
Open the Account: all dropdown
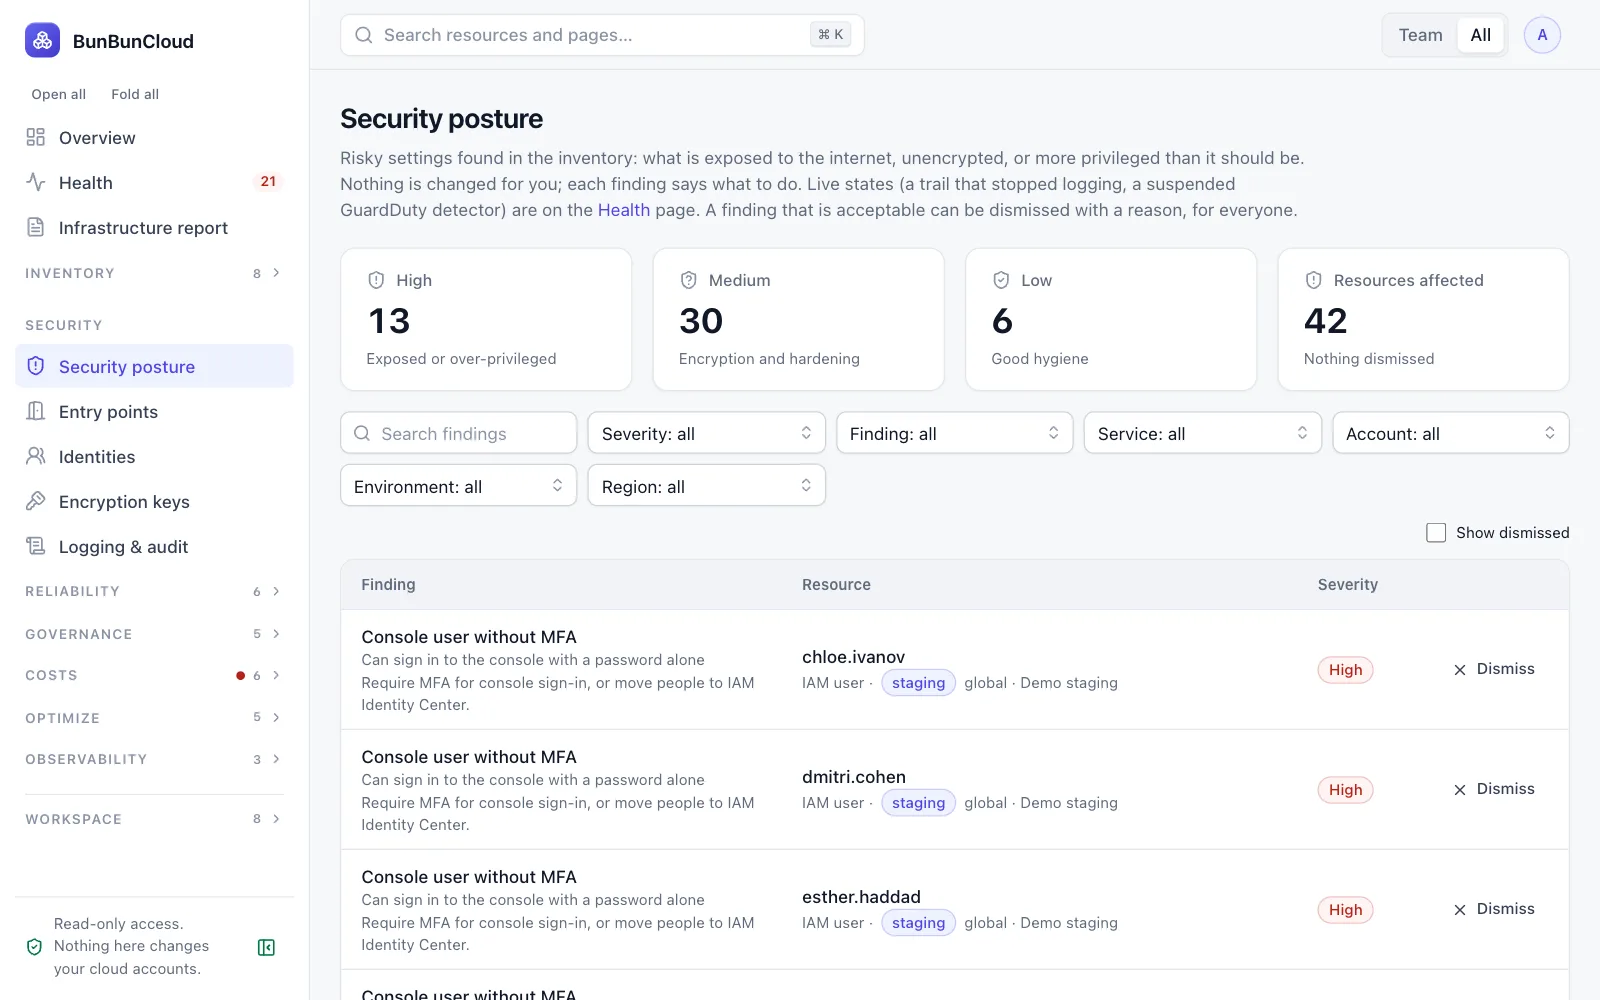[1450, 433]
